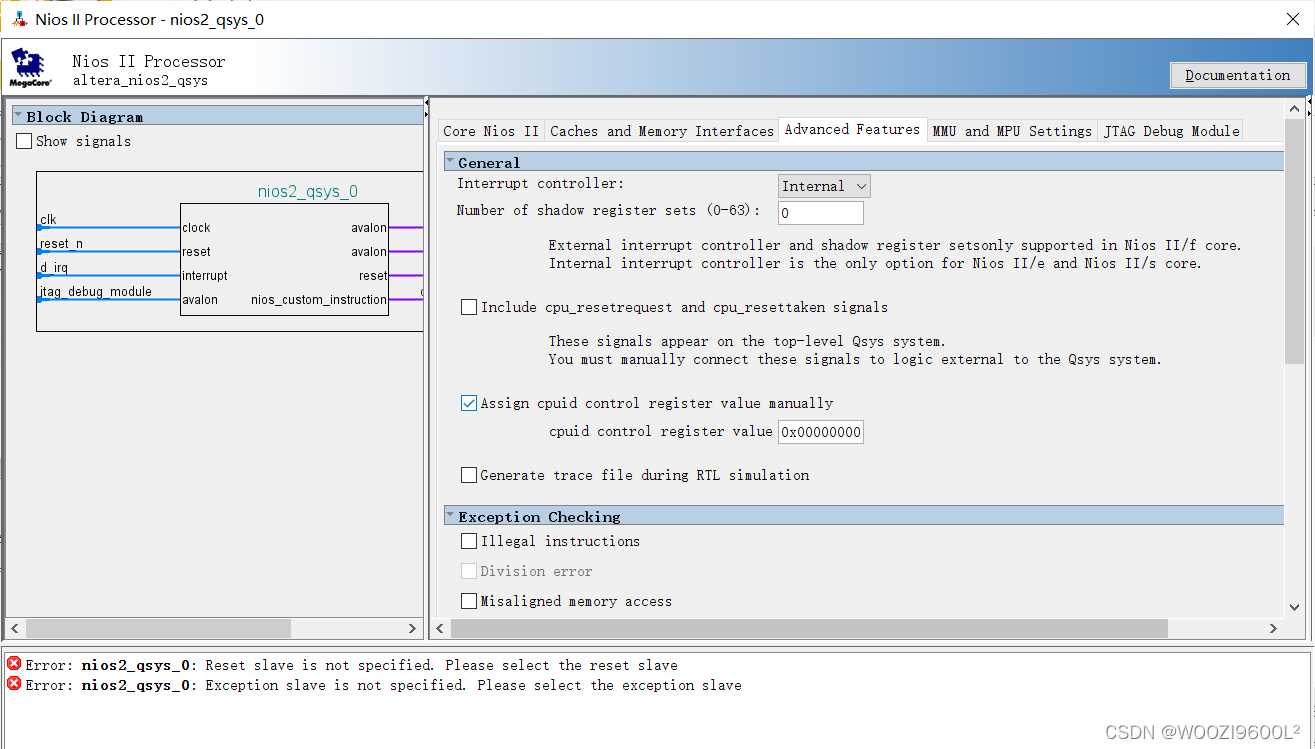Collapse the Exception Checking section
The image size is (1315, 749).
click(451, 516)
